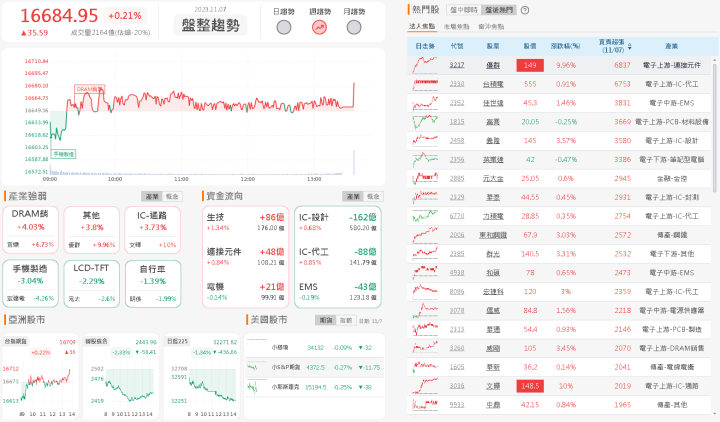
Task: Open the sparkline chart for stock 2885
Action: click(425, 178)
